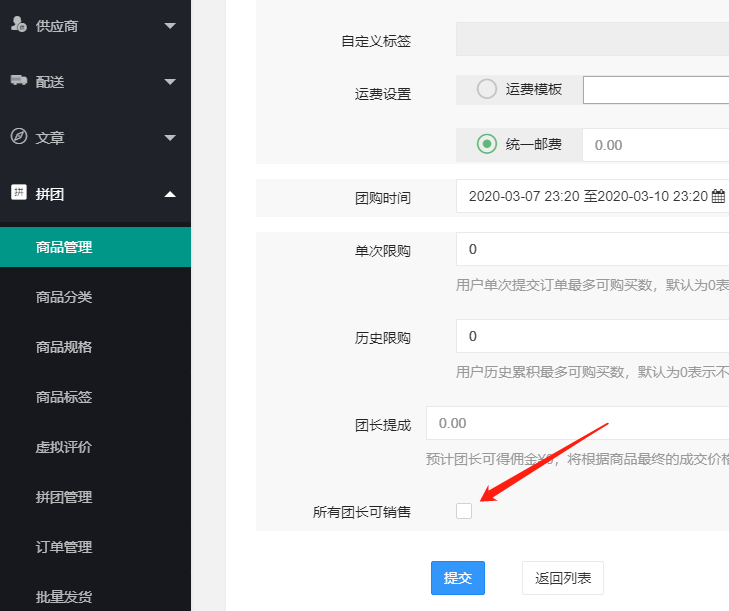
Task: Click the 返回列表 button
Action: 563,578
